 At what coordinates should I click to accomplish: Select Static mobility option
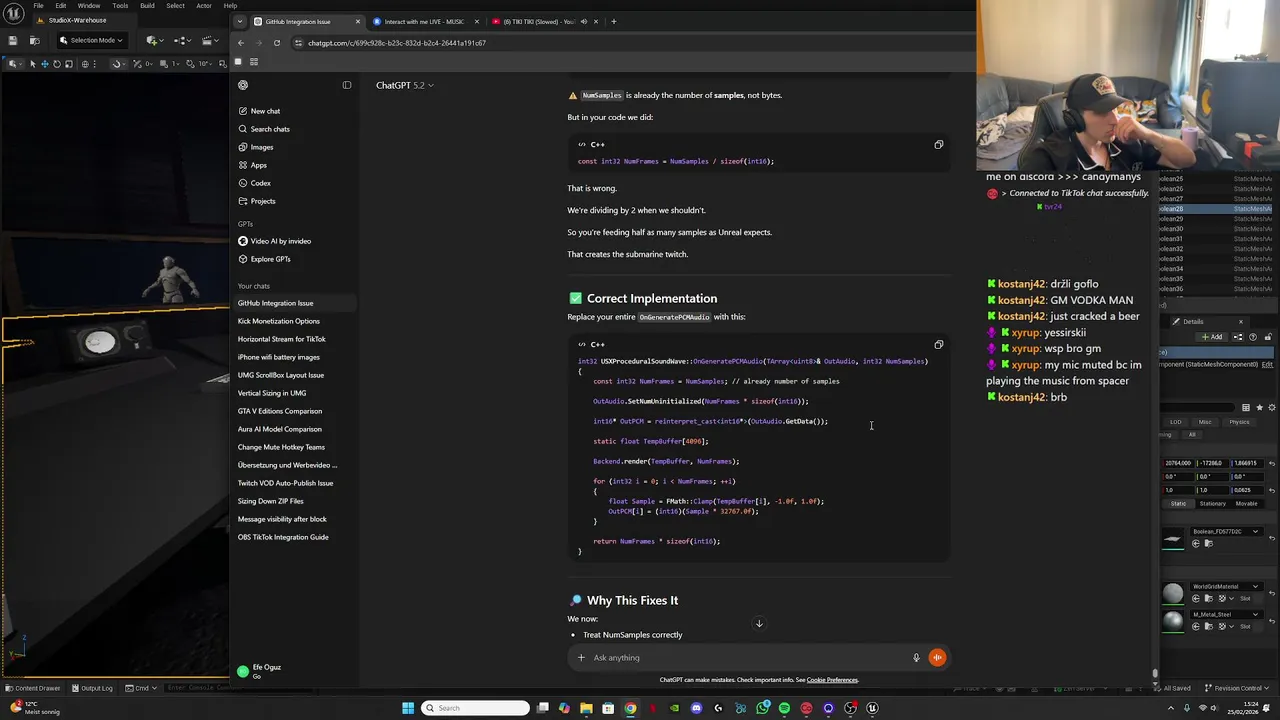1179,504
